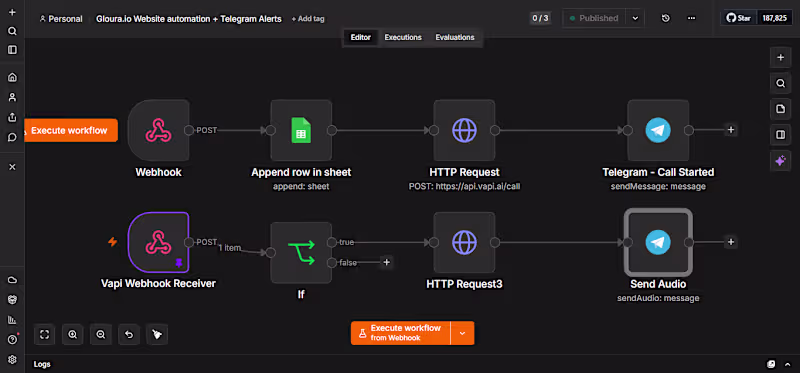Open canvas search magnifier on right panel
The width and height of the screenshot is (800, 373).
(780, 83)
